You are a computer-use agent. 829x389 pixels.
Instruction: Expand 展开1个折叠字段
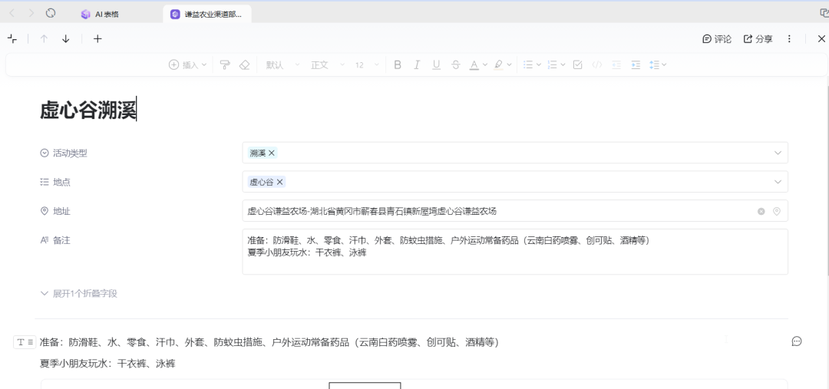pos(79,293)
